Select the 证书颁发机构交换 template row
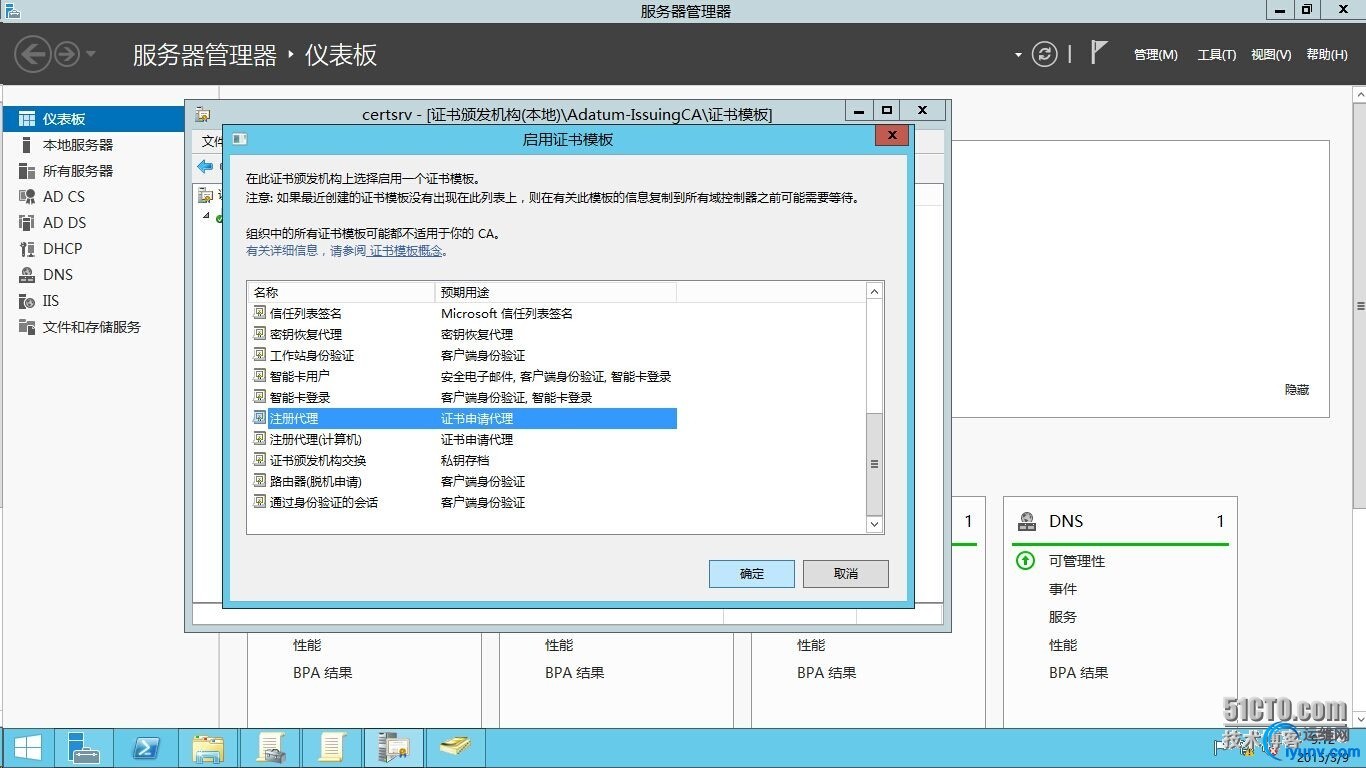The height and width of the screenshot is (768, 1366). [463, 461]
